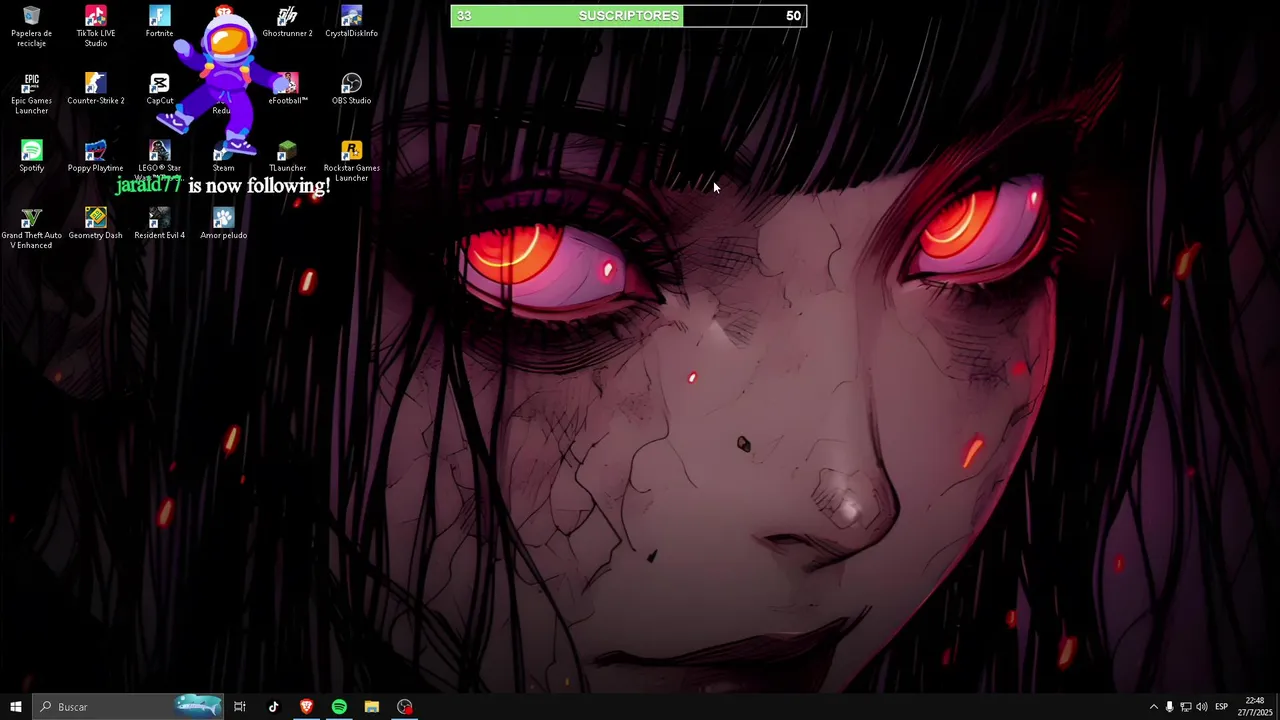Open the Papelera de reciclaje icon
This screenshot has height=720, width=1280.
(x=31, y=26)
